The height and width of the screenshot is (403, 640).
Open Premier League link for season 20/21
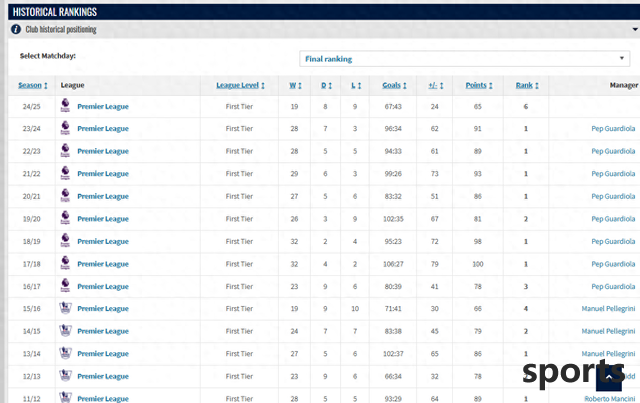point(103,196)
